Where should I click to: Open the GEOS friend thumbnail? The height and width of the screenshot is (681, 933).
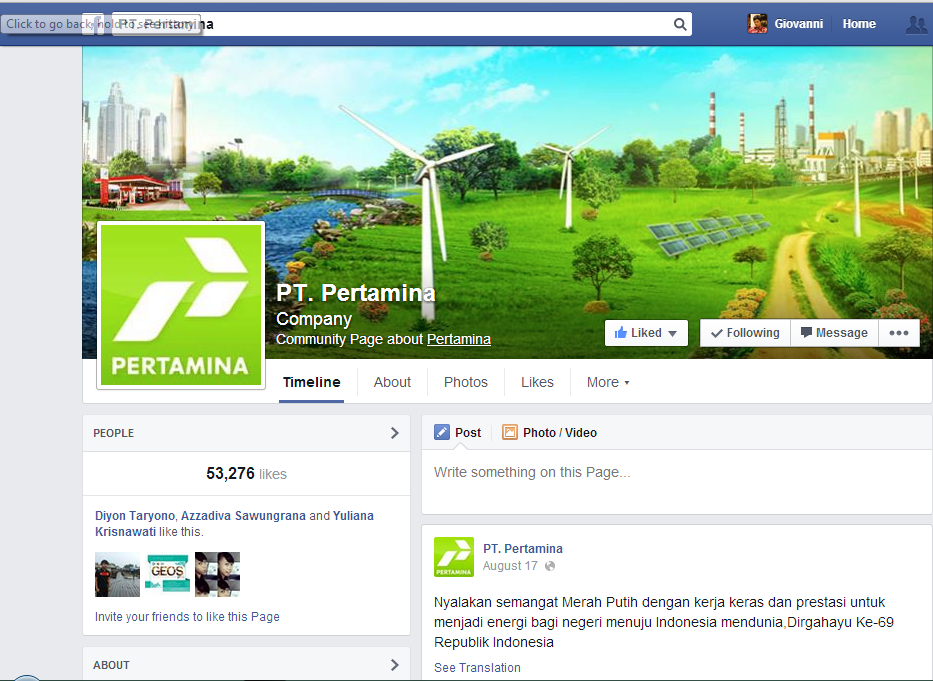point(167,574)
